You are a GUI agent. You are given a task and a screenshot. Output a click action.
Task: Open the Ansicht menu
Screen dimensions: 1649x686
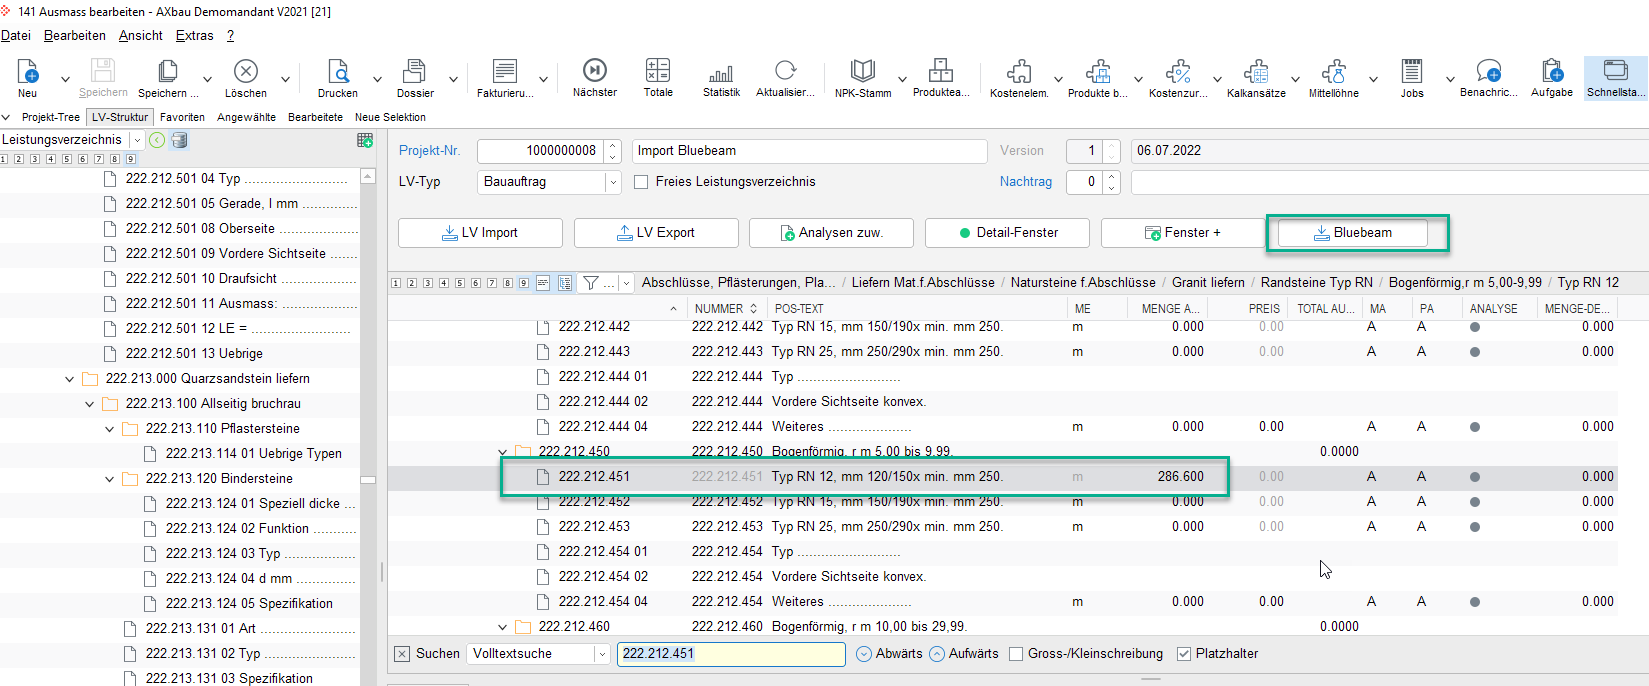140,35
